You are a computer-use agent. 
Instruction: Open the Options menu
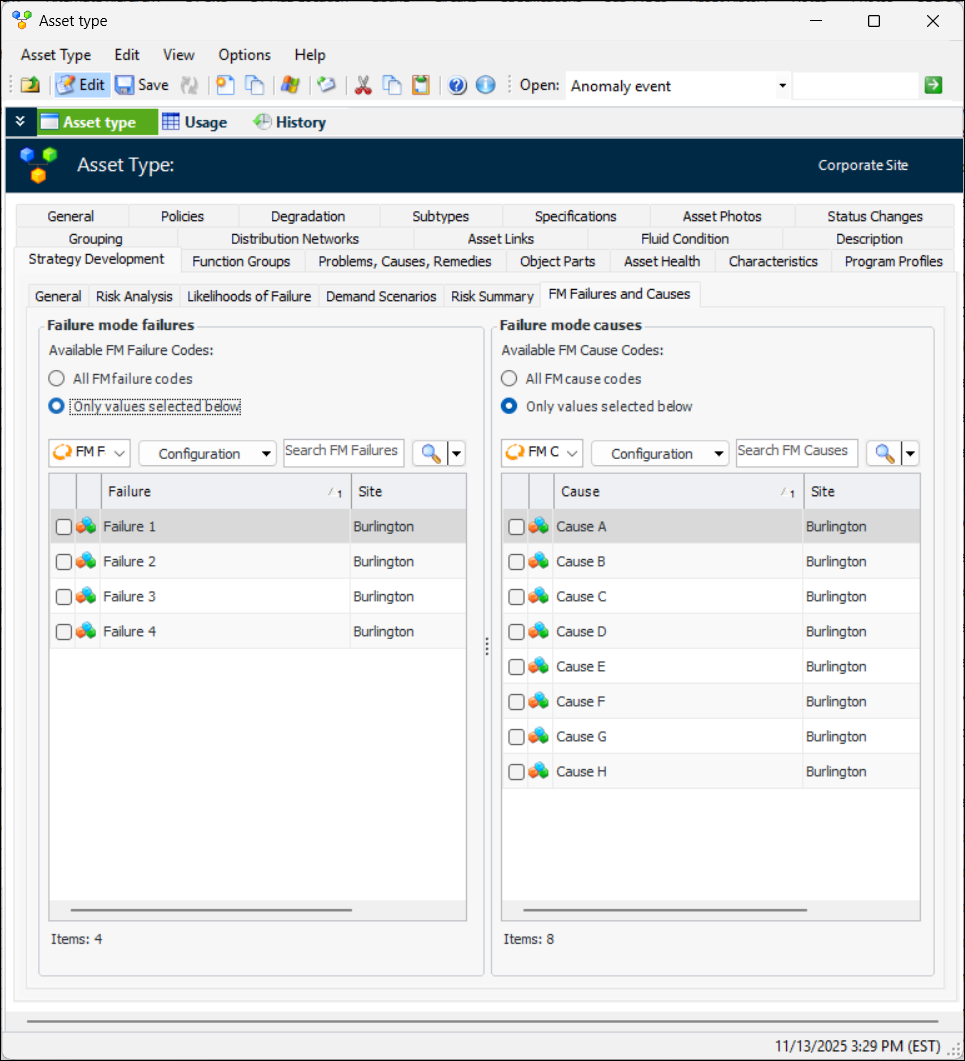(x=244, y=55)
